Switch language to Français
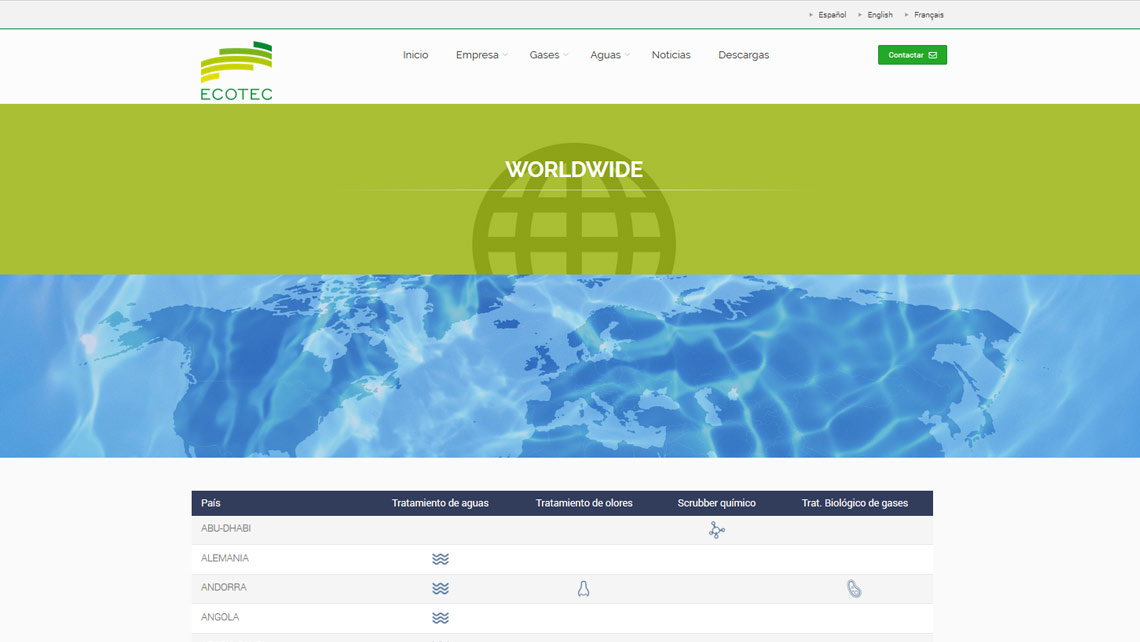1140x642 pixels. [928, 14]
